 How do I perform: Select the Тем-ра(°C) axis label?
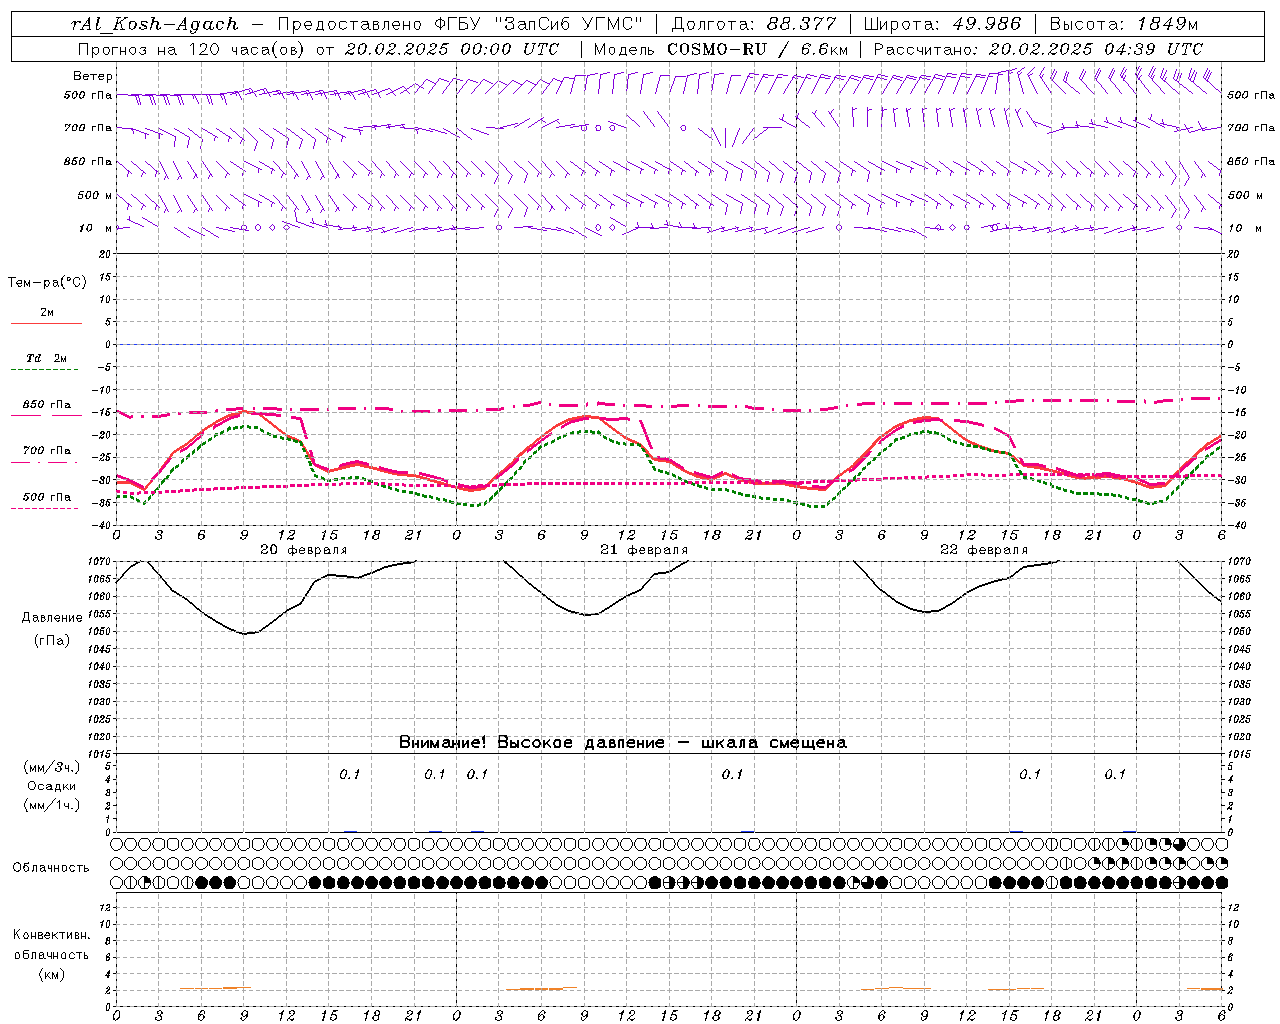pyautogui.click(x=47, y=283)
